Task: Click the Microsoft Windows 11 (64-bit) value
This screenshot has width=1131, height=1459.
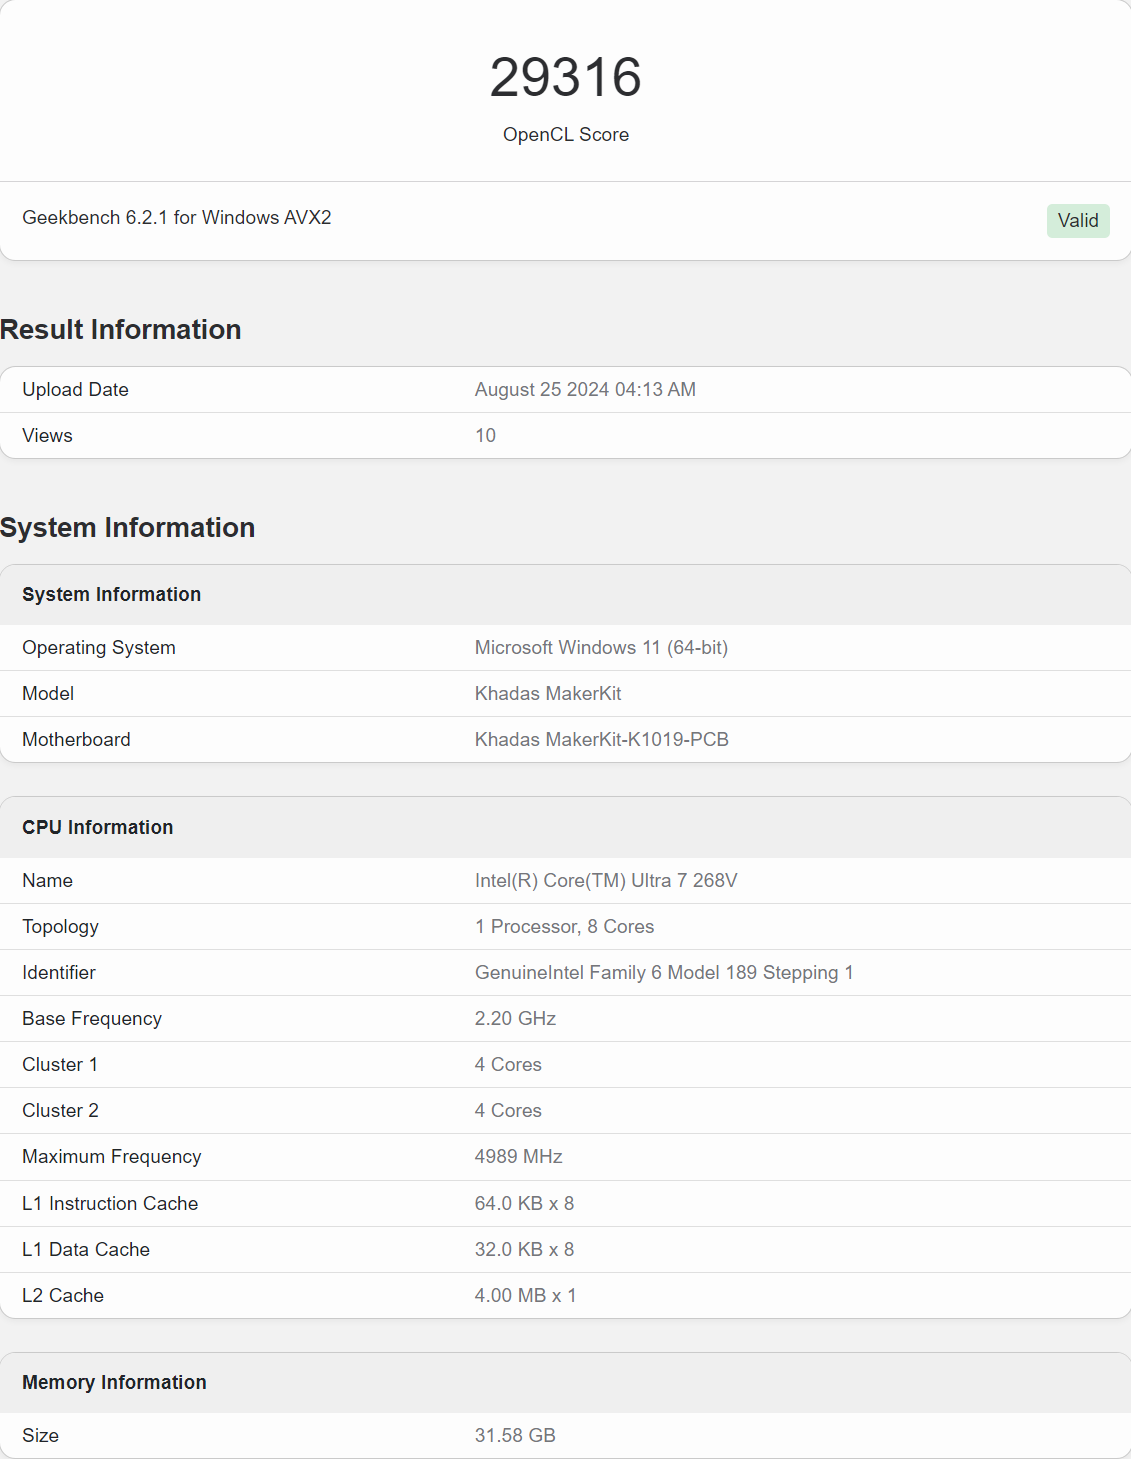Action: (601, 648)
